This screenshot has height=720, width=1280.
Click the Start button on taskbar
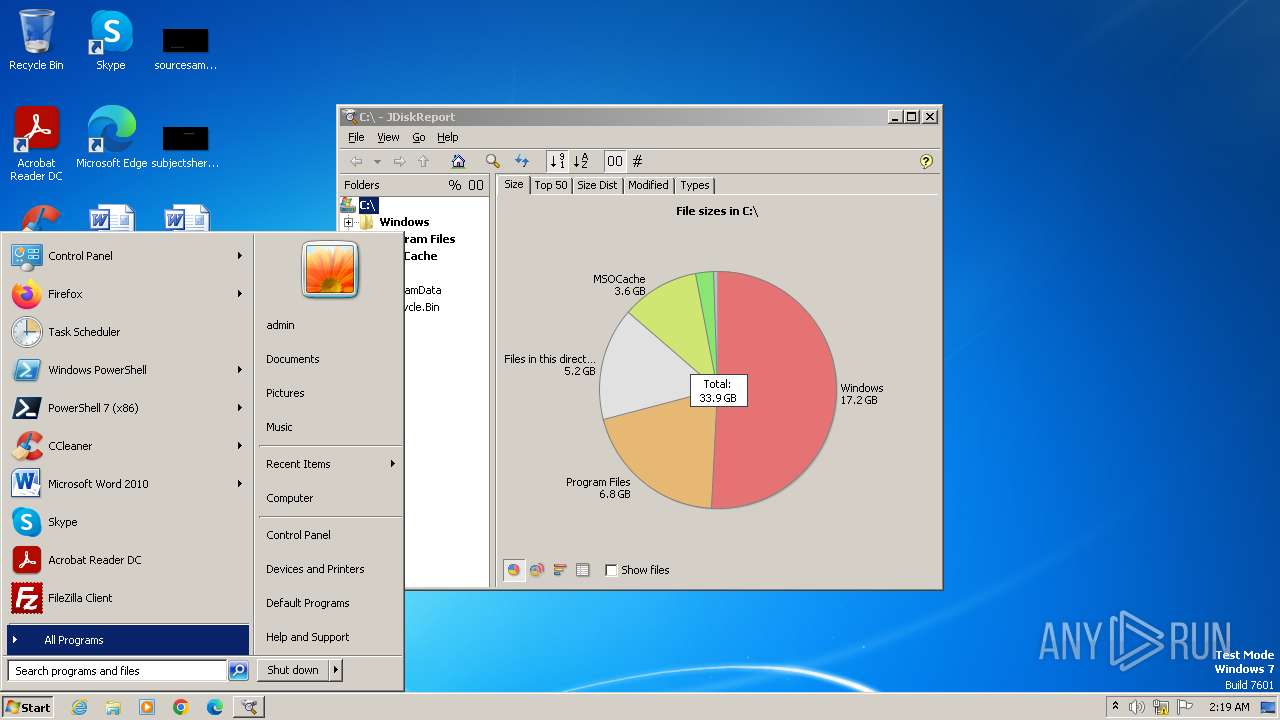(28, 707)
